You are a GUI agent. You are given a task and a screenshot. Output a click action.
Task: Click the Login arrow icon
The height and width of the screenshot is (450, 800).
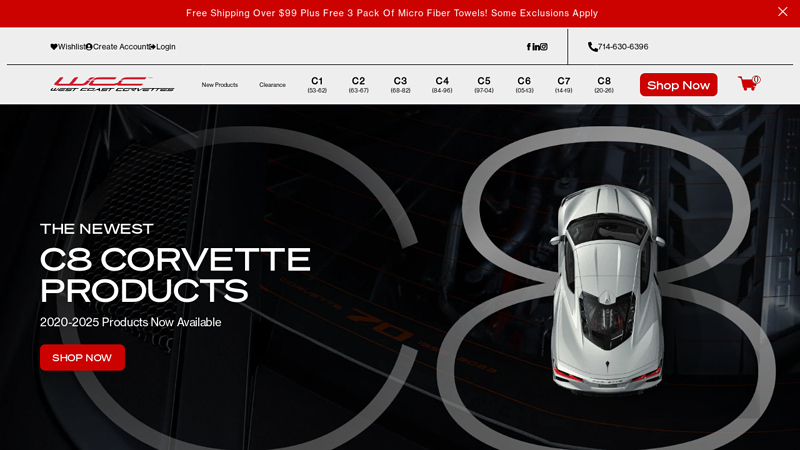(x=152, y=46)
